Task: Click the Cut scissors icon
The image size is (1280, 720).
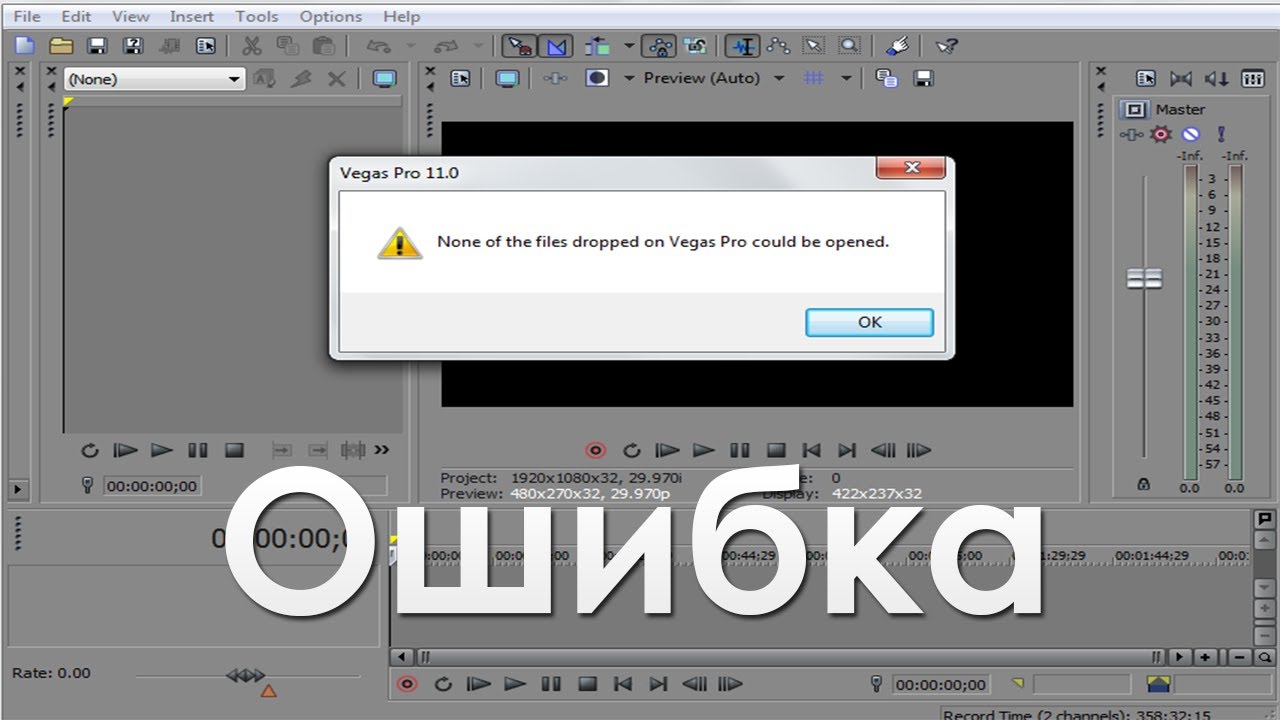Action: coord(251,45)
